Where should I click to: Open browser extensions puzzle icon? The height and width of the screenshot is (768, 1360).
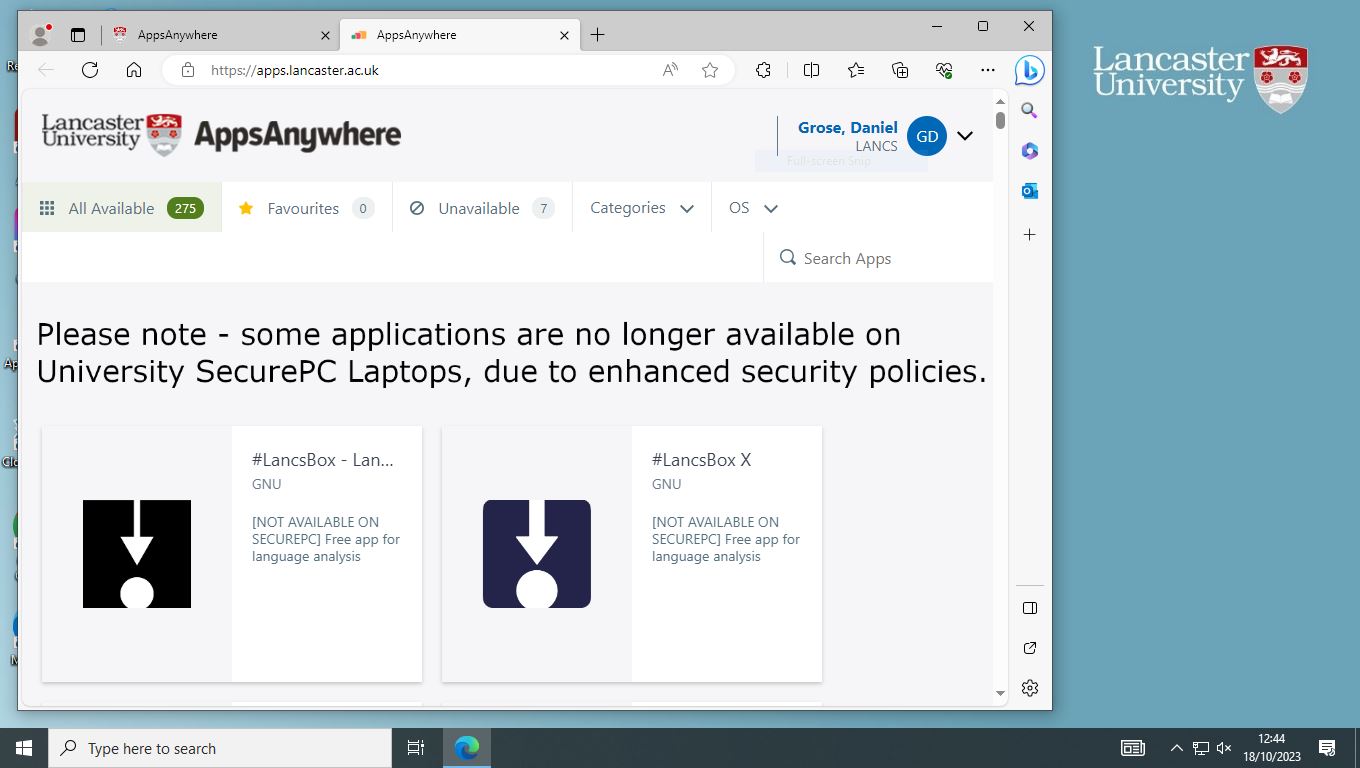tap(763, 70)
